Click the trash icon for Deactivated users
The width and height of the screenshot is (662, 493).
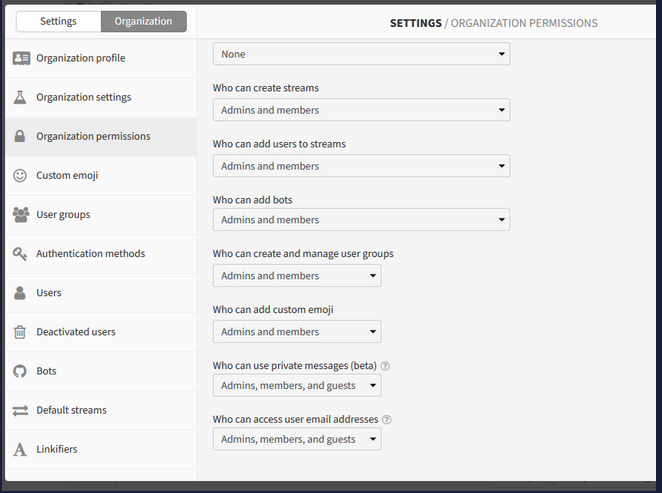tap(20, 332)
